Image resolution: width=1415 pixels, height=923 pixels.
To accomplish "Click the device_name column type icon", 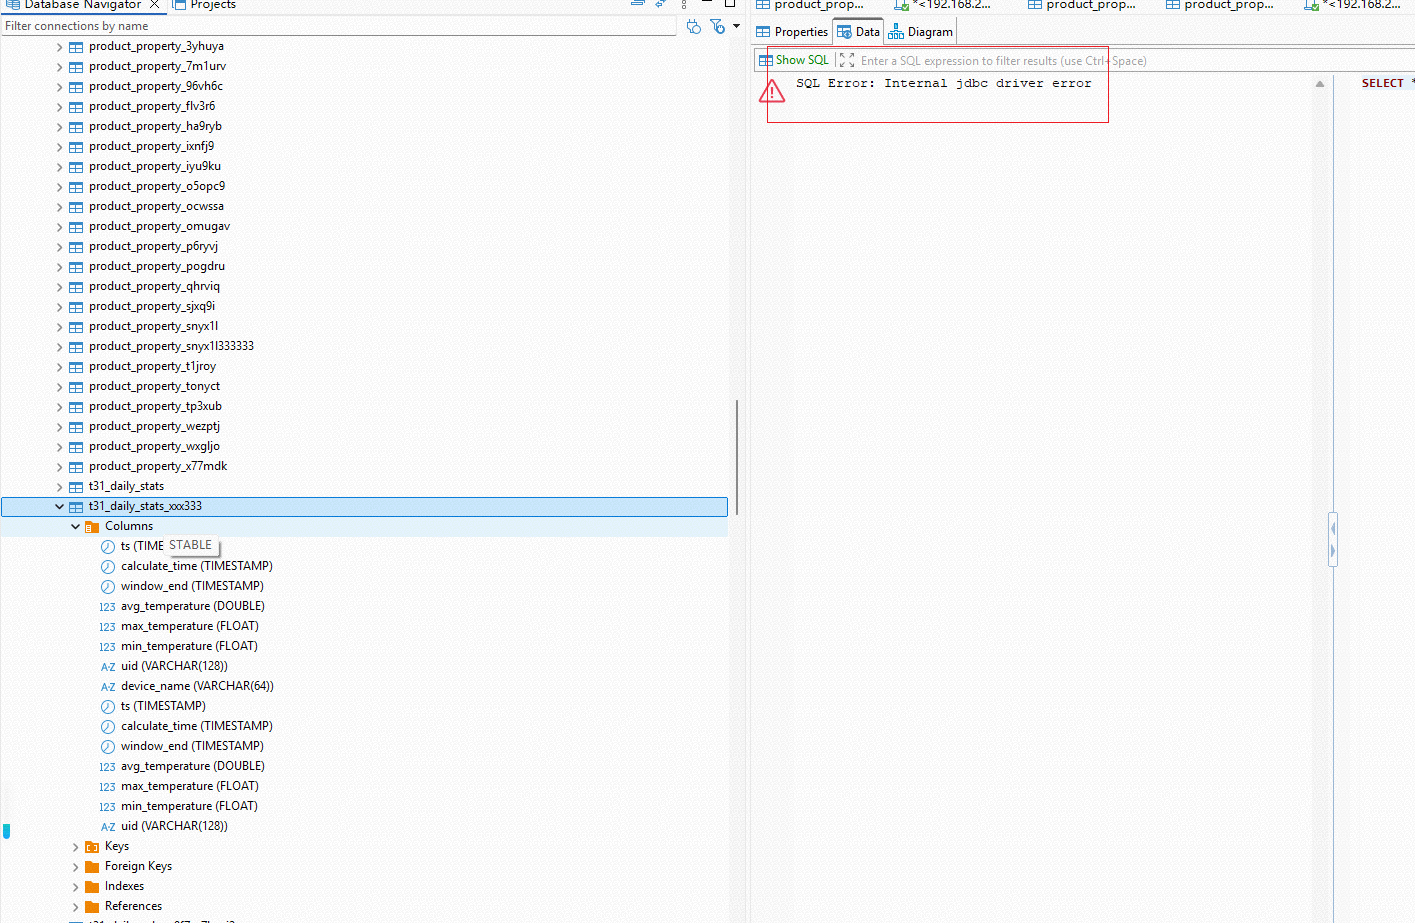I will pos(108,687).
